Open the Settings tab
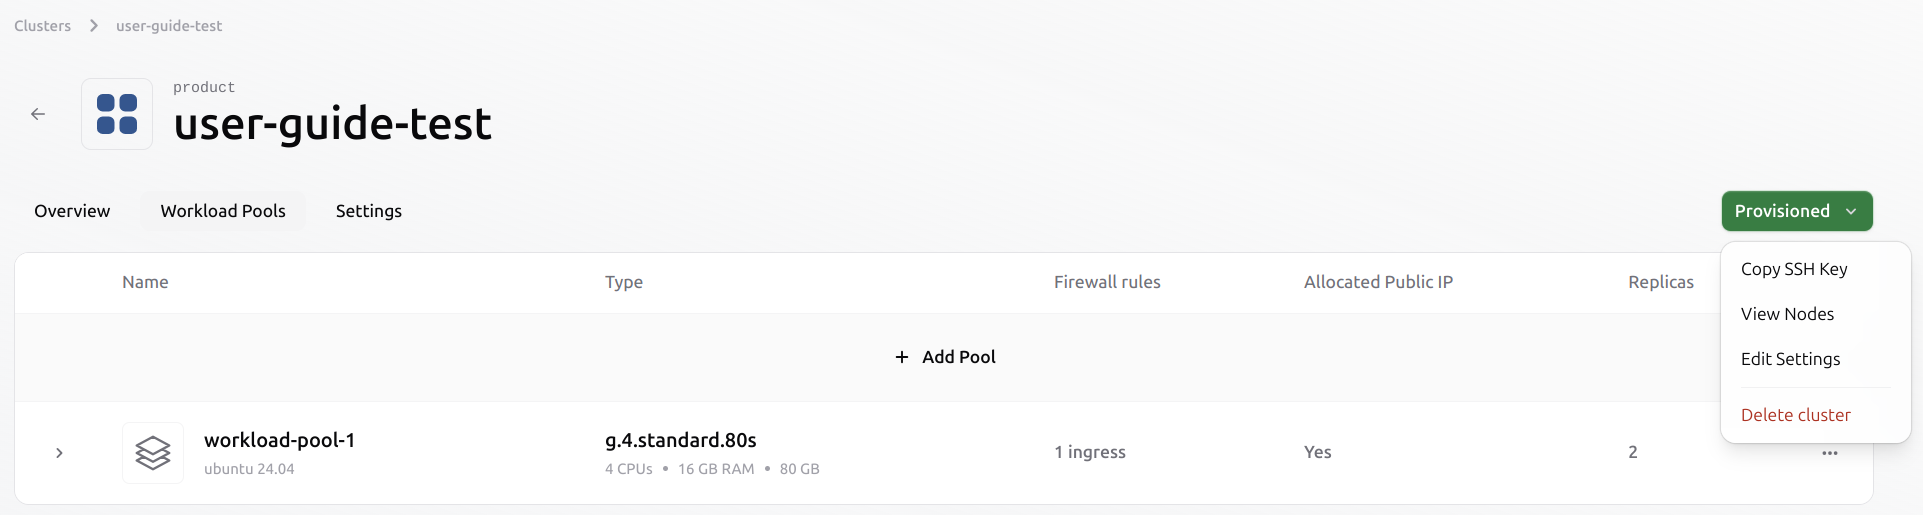This screenshot has height=515, width=1923. [369, 211]
